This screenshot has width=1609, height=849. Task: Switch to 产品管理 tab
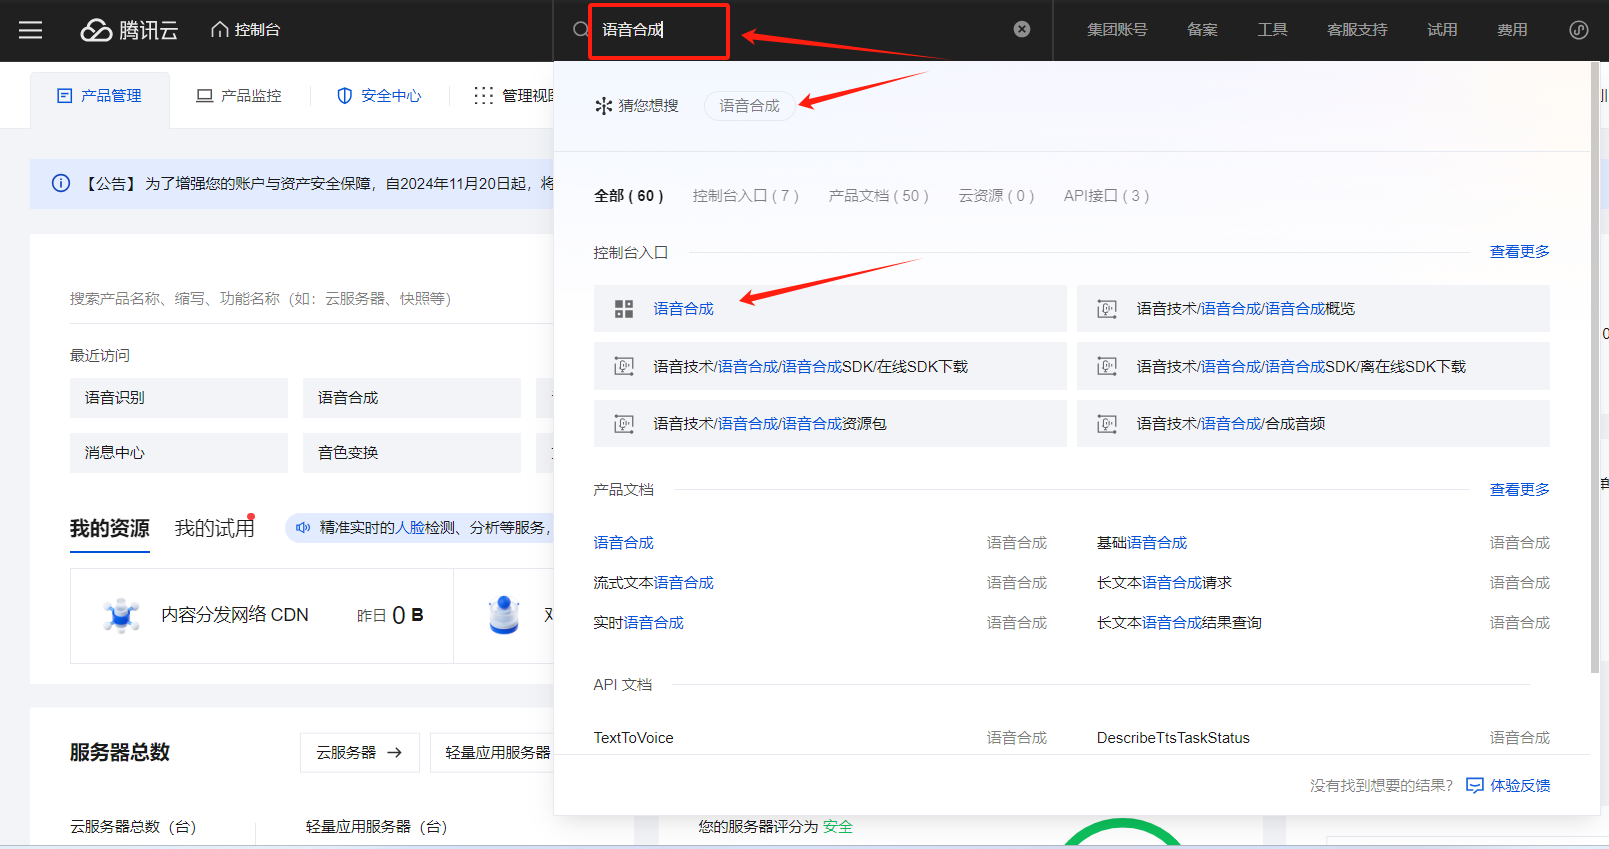point(99,96)
